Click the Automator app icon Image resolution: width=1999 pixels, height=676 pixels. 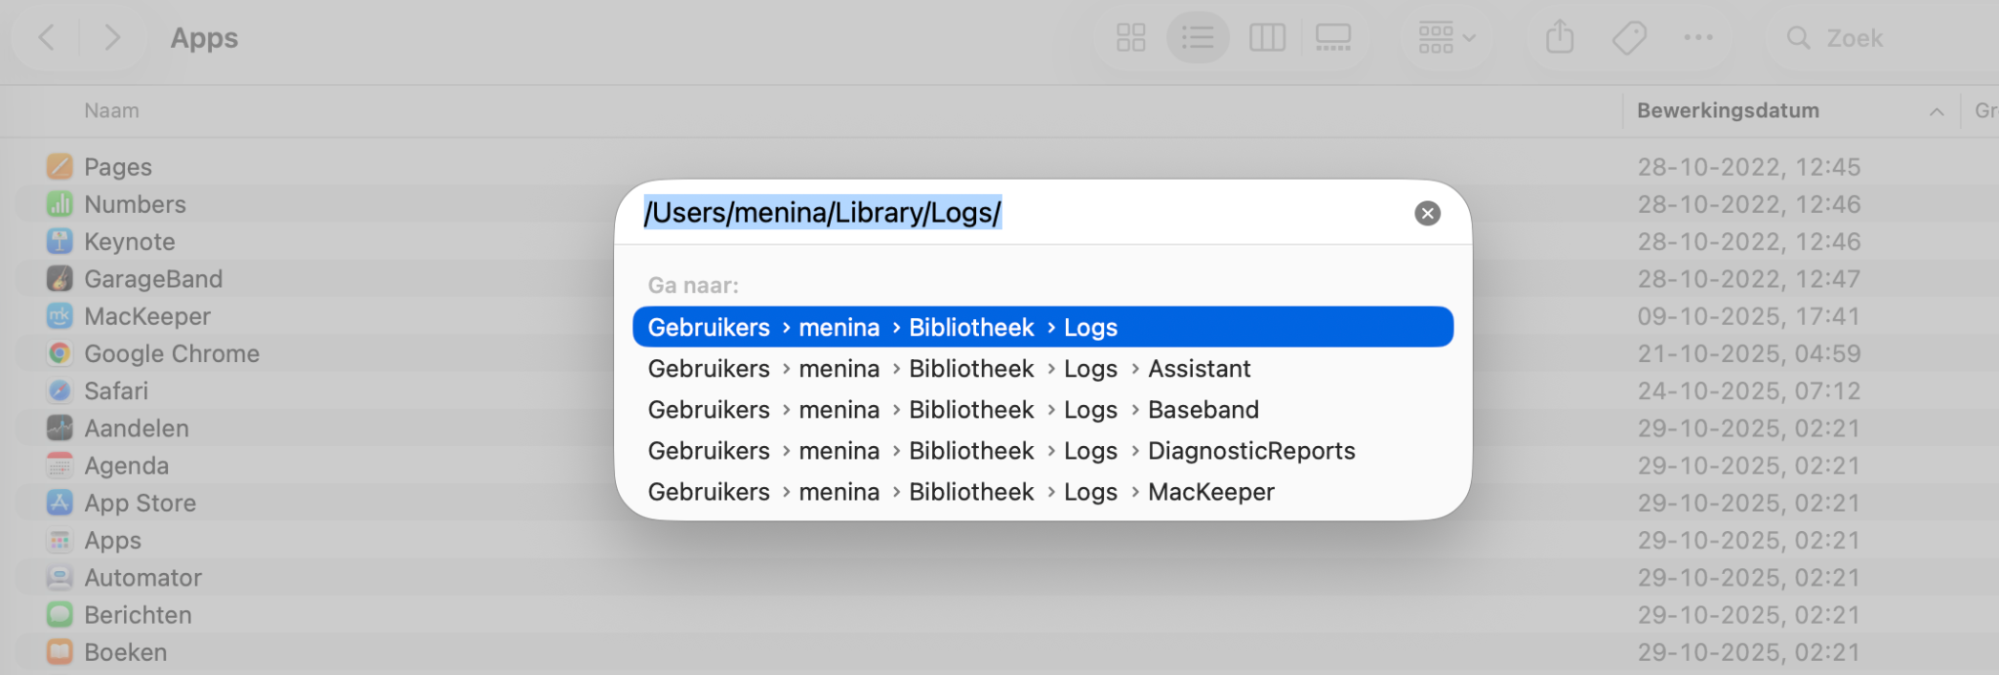[x=60, y=577]
